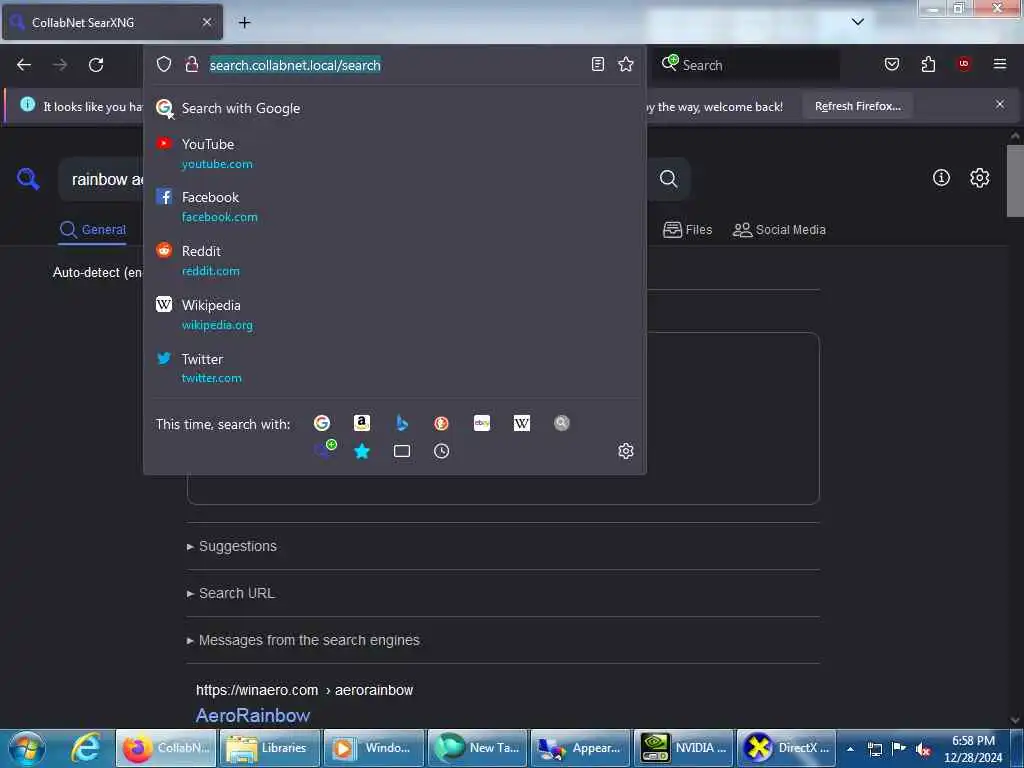Close the CollabNet SearXNG tab
This screenshot has height=768, width=1024.
(x=207, y=22)
